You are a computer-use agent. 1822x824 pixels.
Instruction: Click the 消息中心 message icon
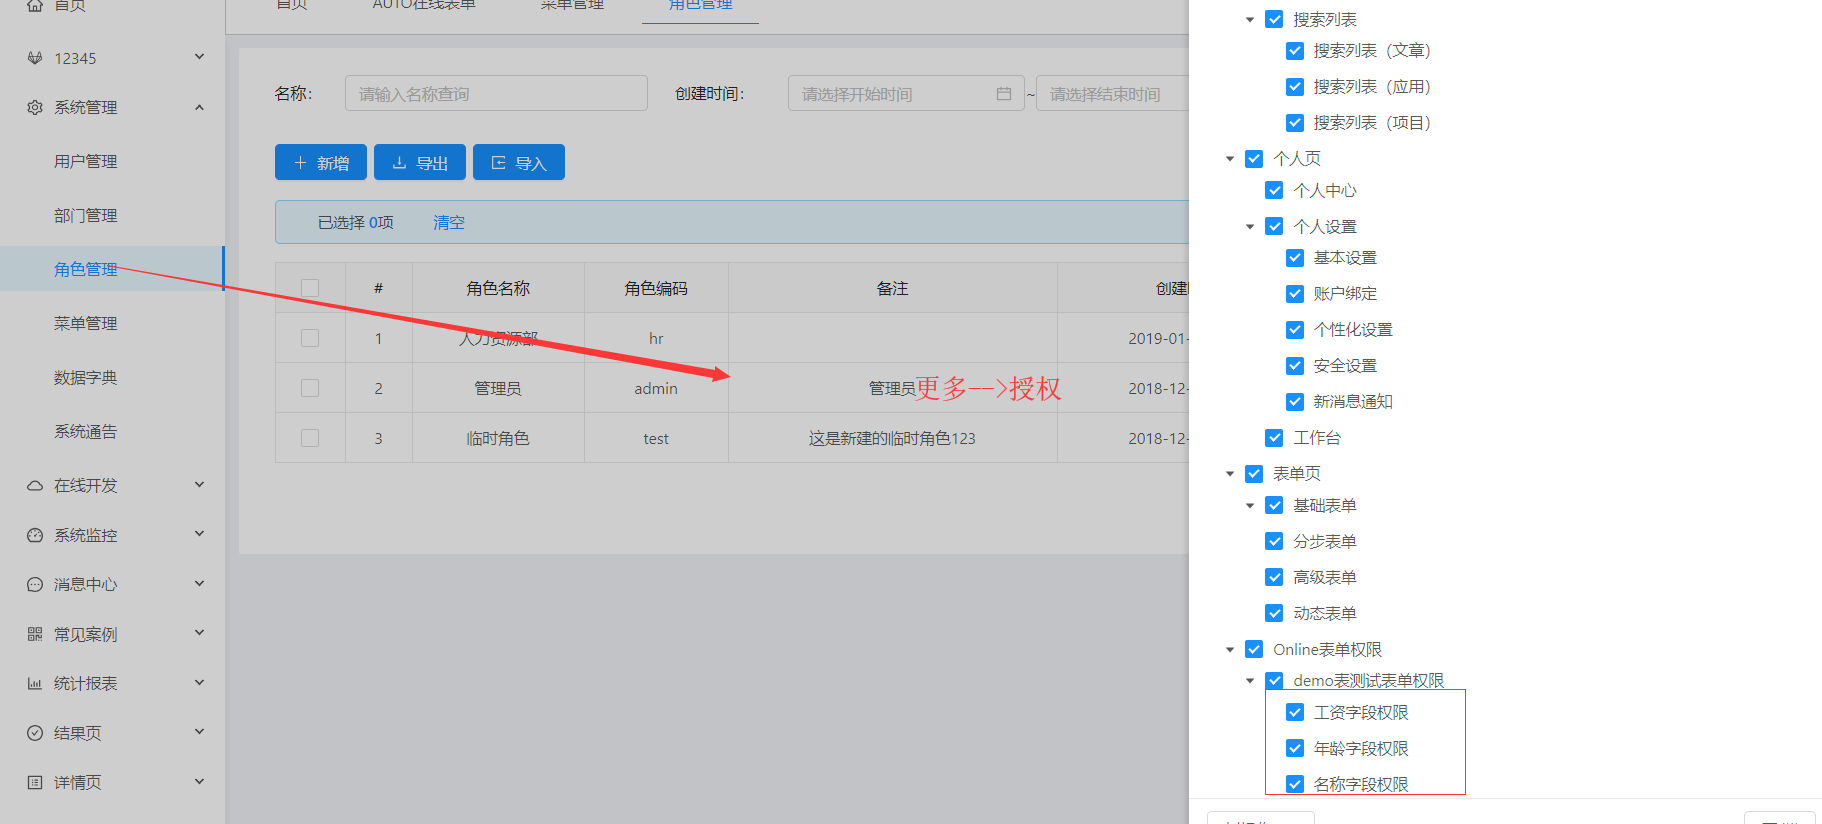35,584
